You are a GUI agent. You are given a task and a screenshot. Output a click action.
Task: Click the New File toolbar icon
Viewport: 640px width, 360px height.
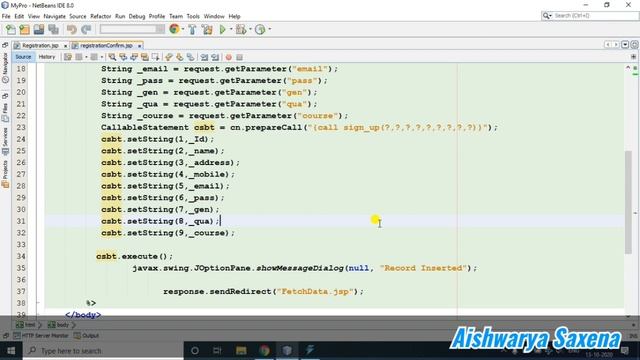click(10, 29)
